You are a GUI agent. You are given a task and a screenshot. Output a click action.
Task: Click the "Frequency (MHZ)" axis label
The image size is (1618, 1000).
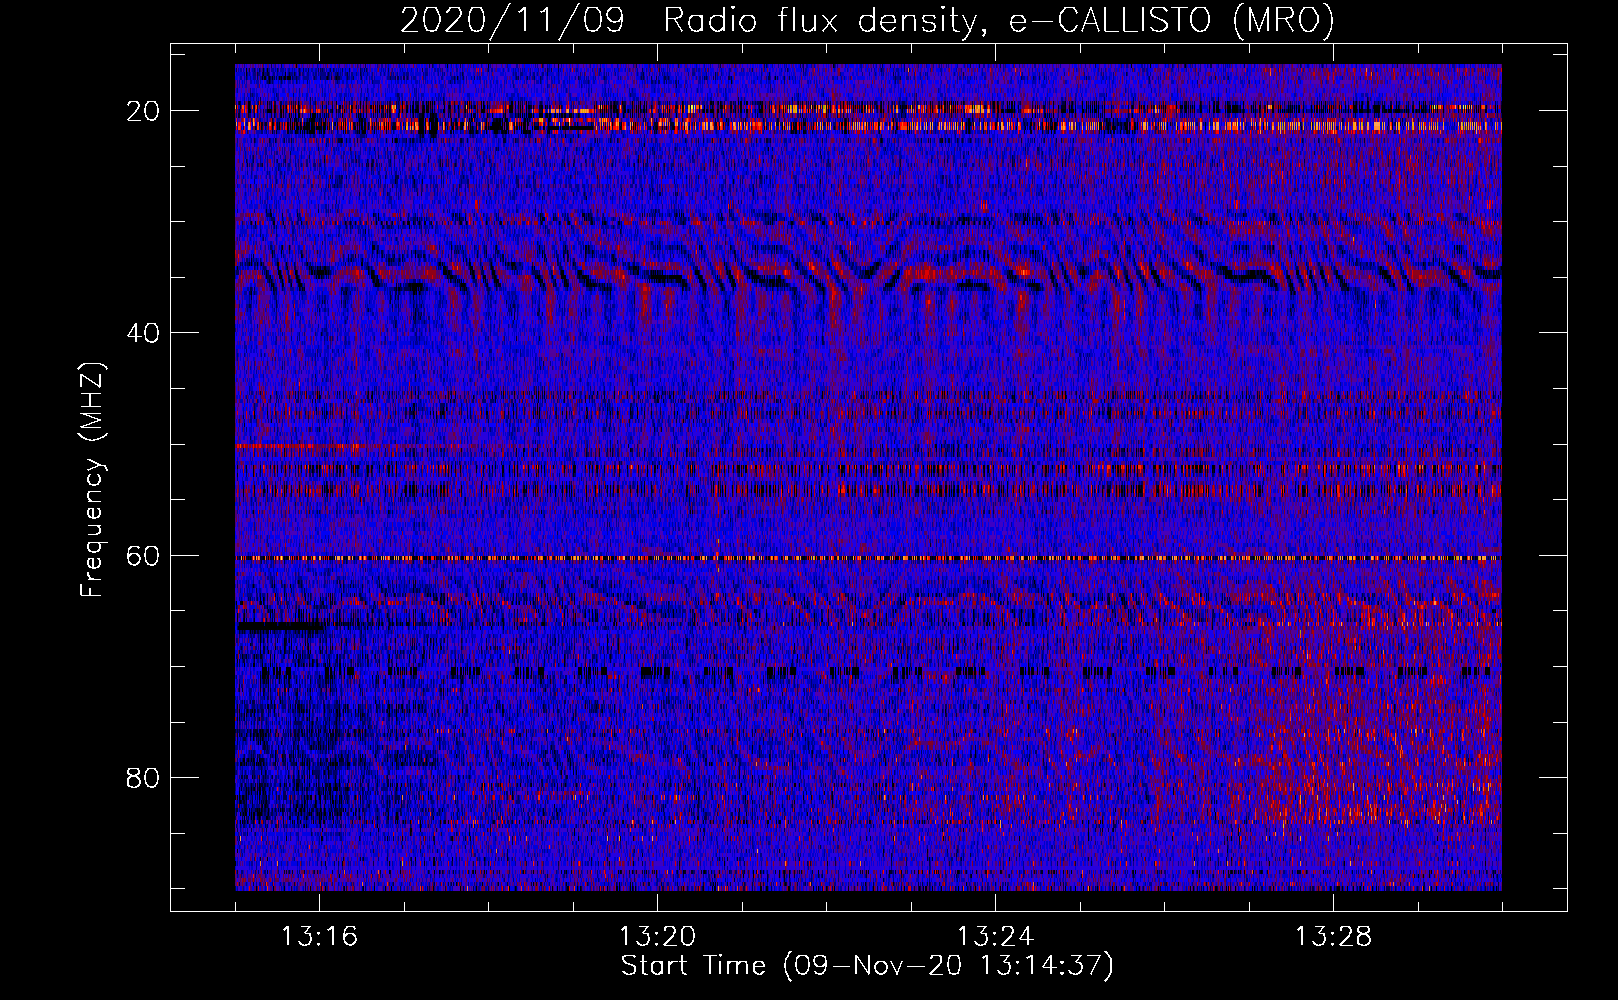pos(92,480)
